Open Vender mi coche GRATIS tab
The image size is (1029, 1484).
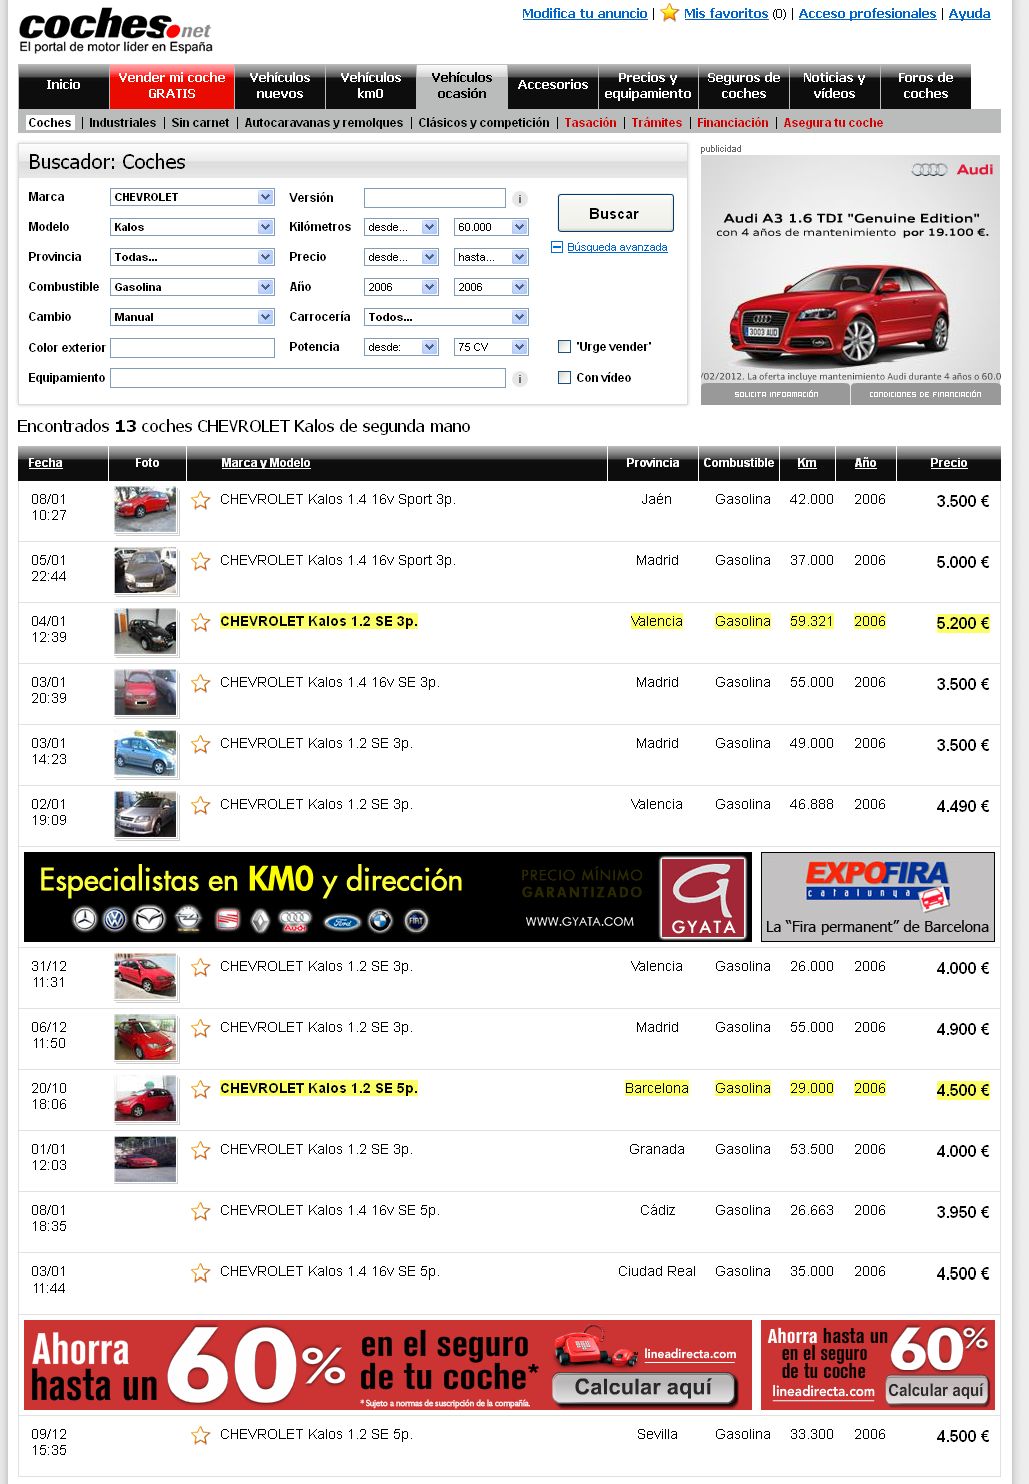click(x=172, y=86)
